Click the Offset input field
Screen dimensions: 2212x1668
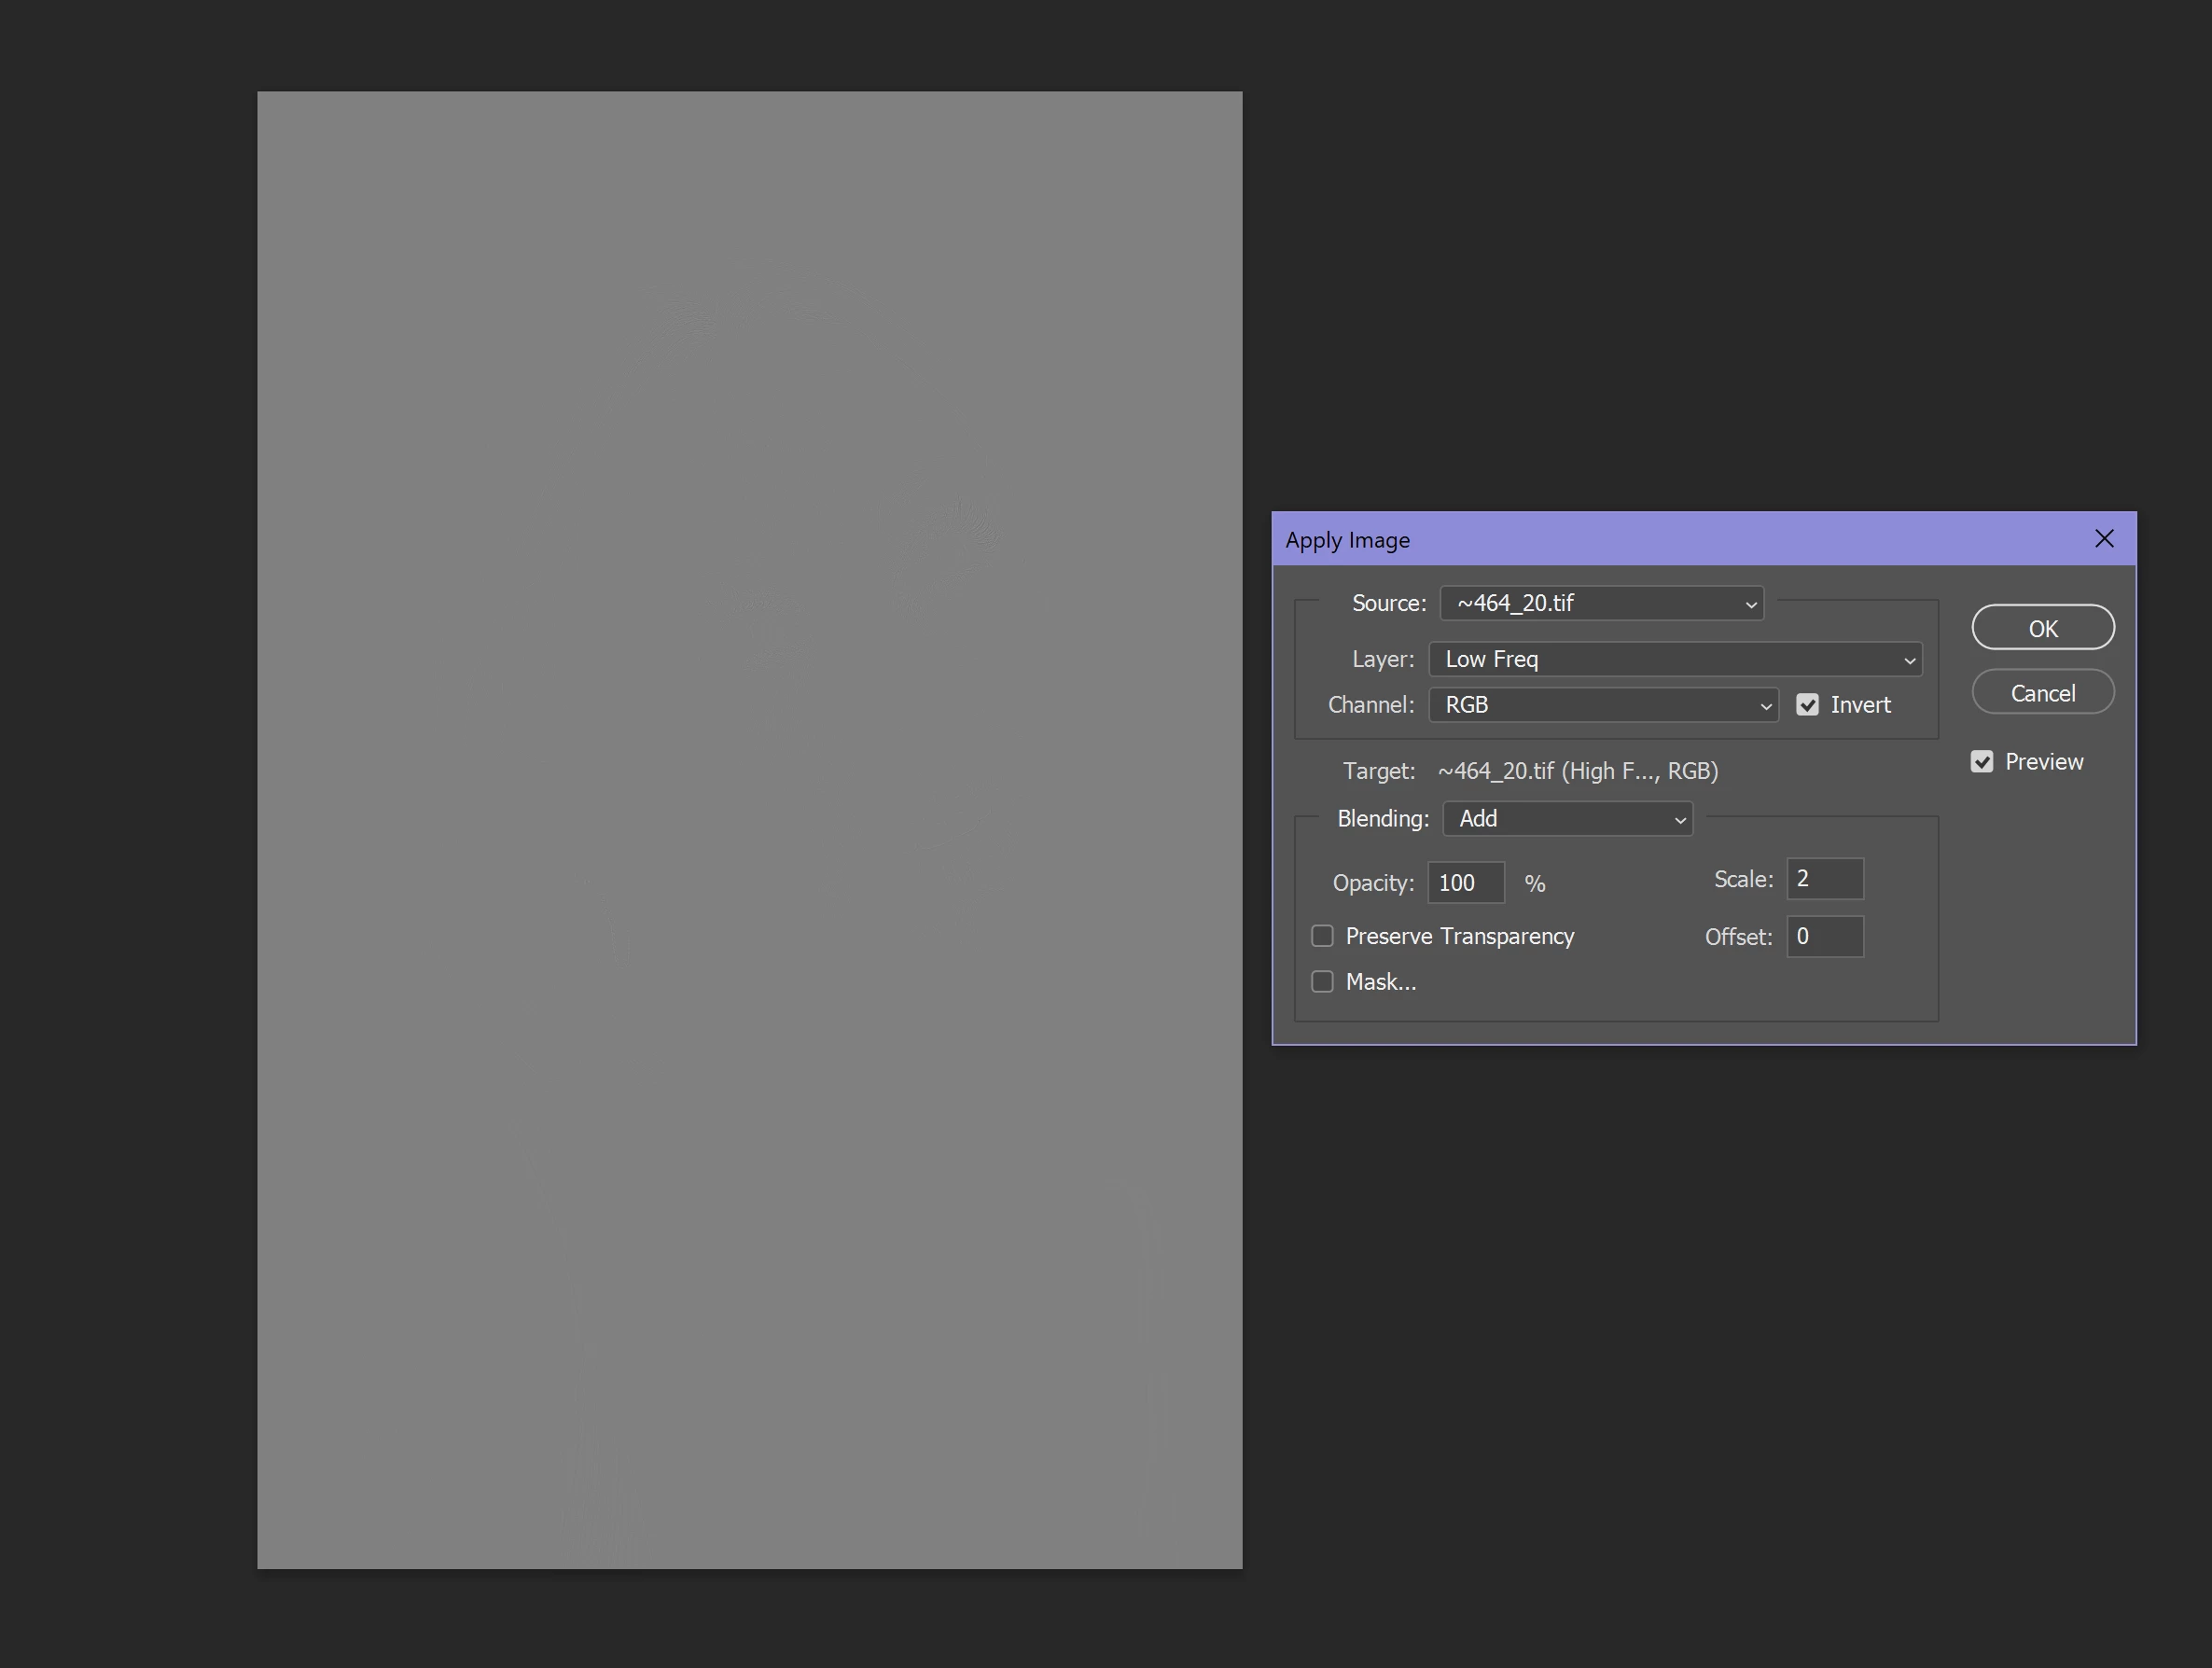click(1824, 937)
